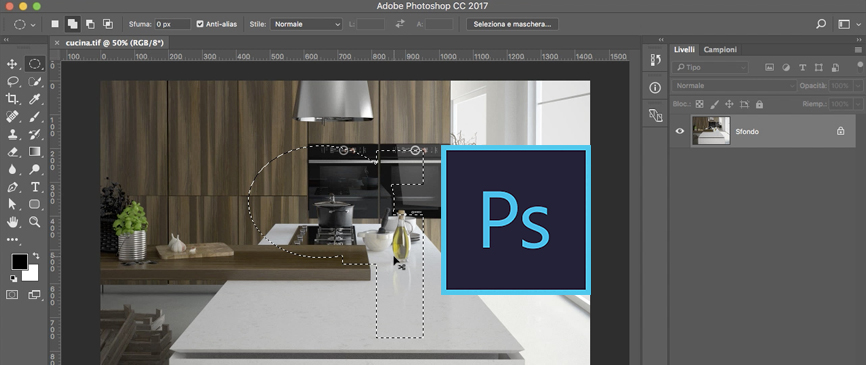Swap foreground and background colors

(36, 256)
